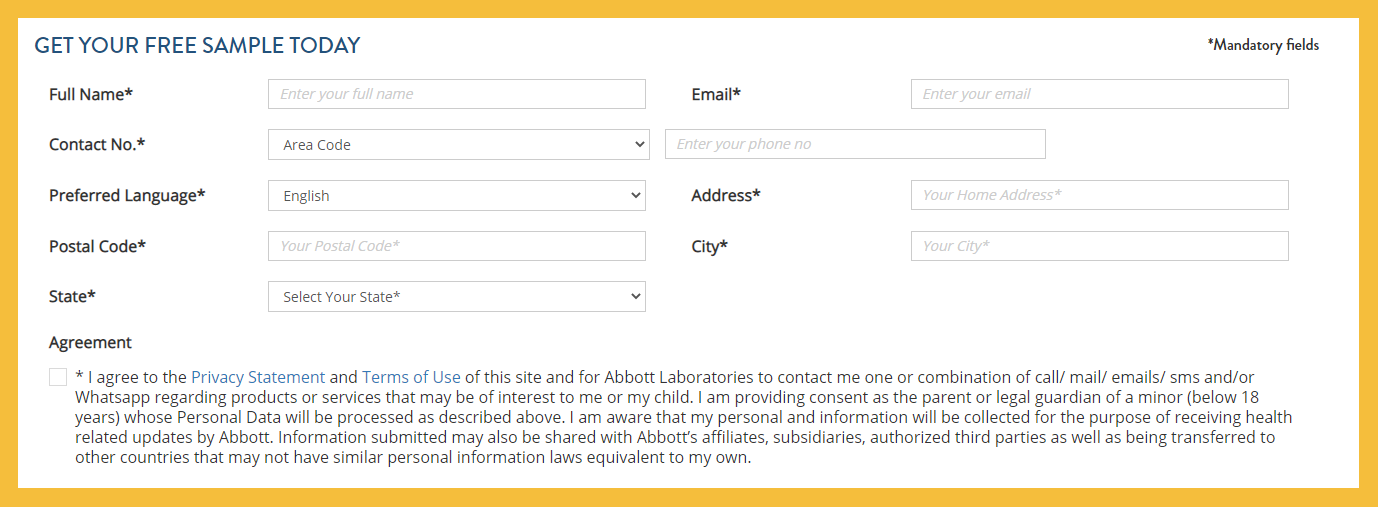Viewport: 1378px width, 507px height.
Task: Click the State* field label
Action: click(x=73, y=297)
